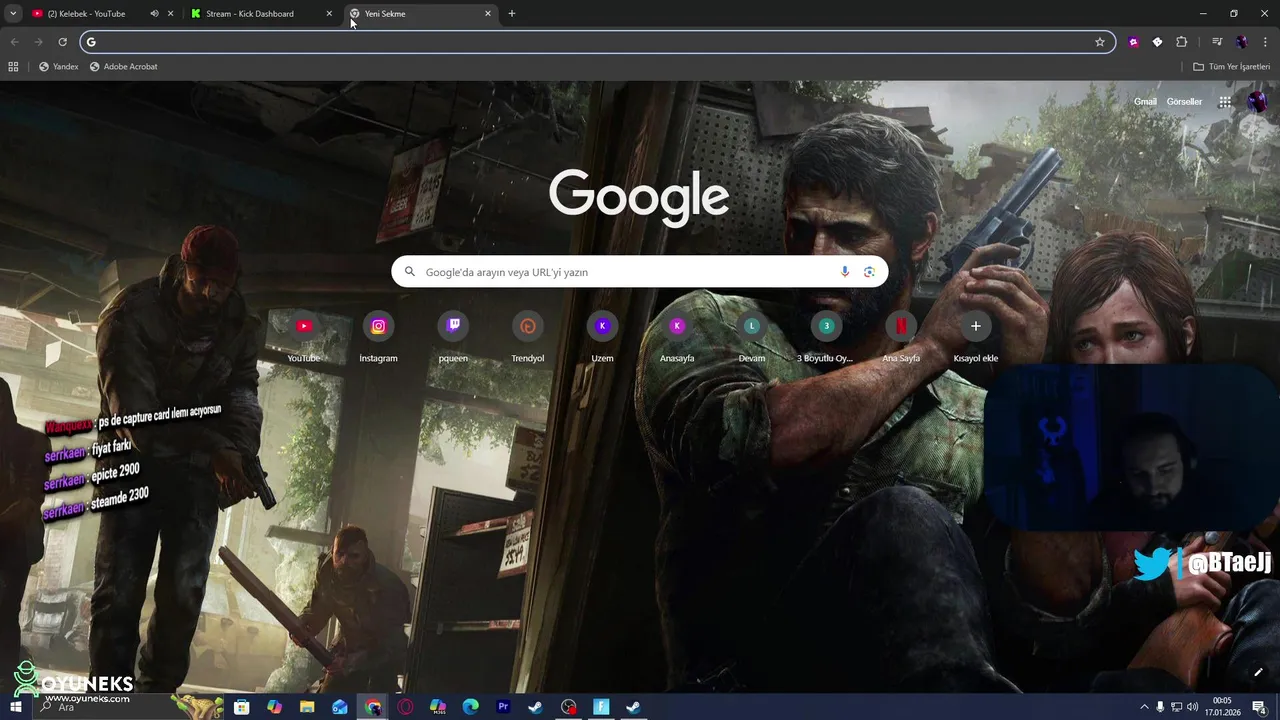Open the Apps grid in bookmarks bar
The image size is (1280, 720).
[13, 67]
